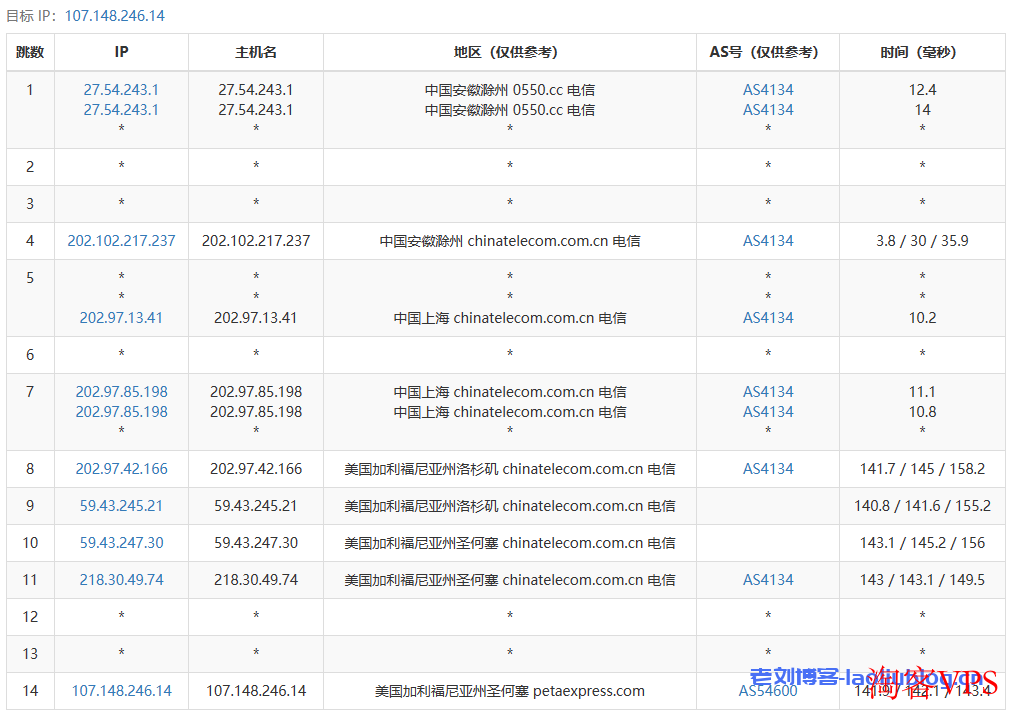Click the 洛杉矶 region cell in hop 8 row
The width and height of the screenshot is (1009, 715).
click(510, 469)
